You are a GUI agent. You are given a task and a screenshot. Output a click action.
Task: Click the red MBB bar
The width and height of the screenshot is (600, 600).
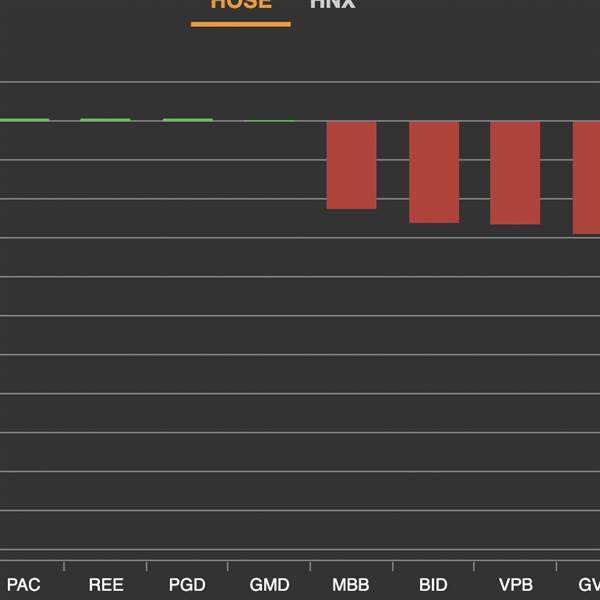pos(351,165)
